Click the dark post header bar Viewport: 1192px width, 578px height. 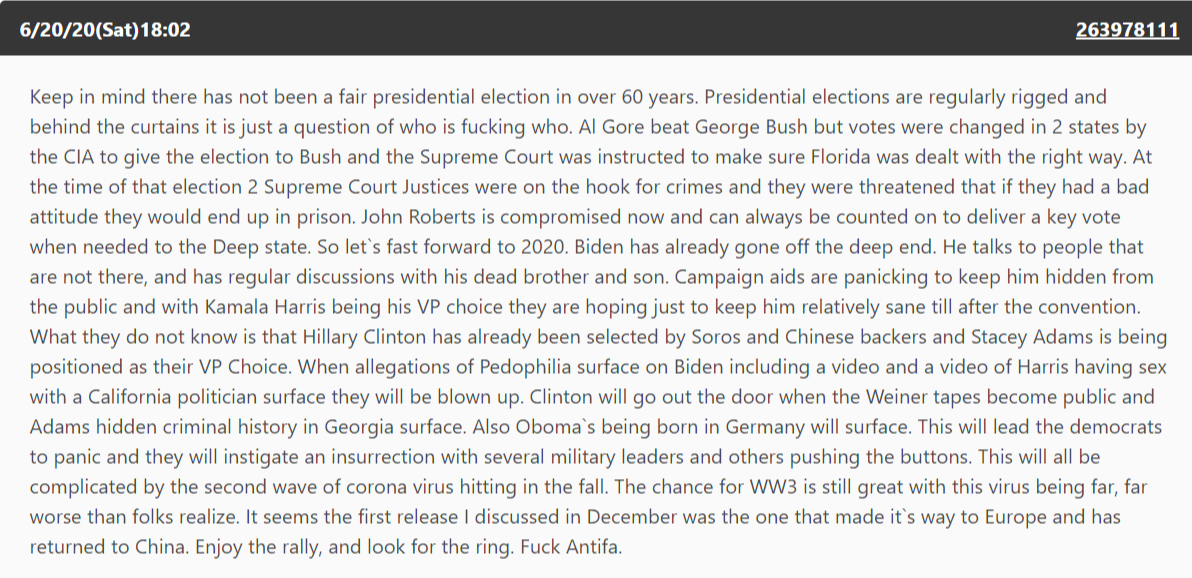click(x=596, y=28)
